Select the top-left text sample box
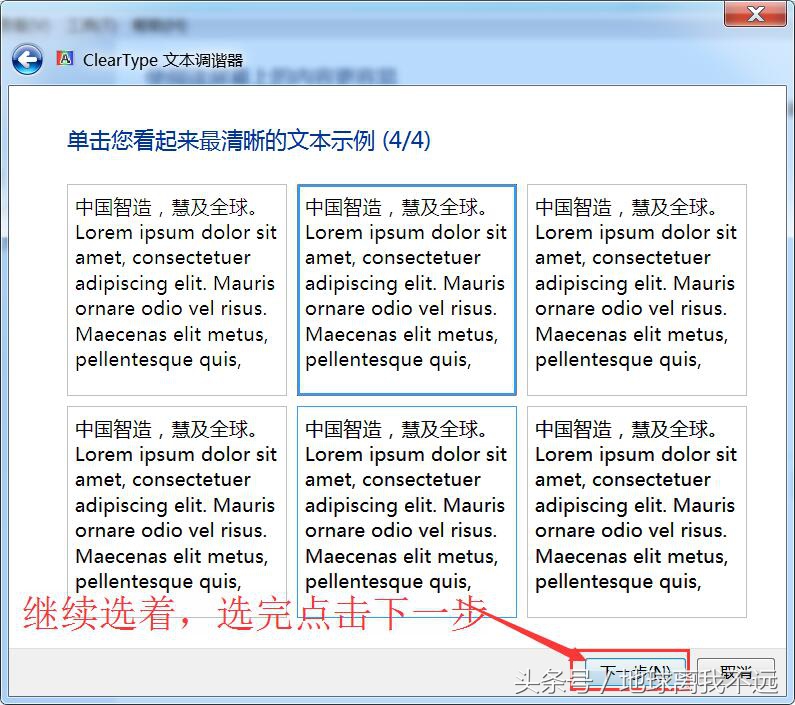Image resolution: width=795 pixels, height=705 pixels. [x=177, y=290]
